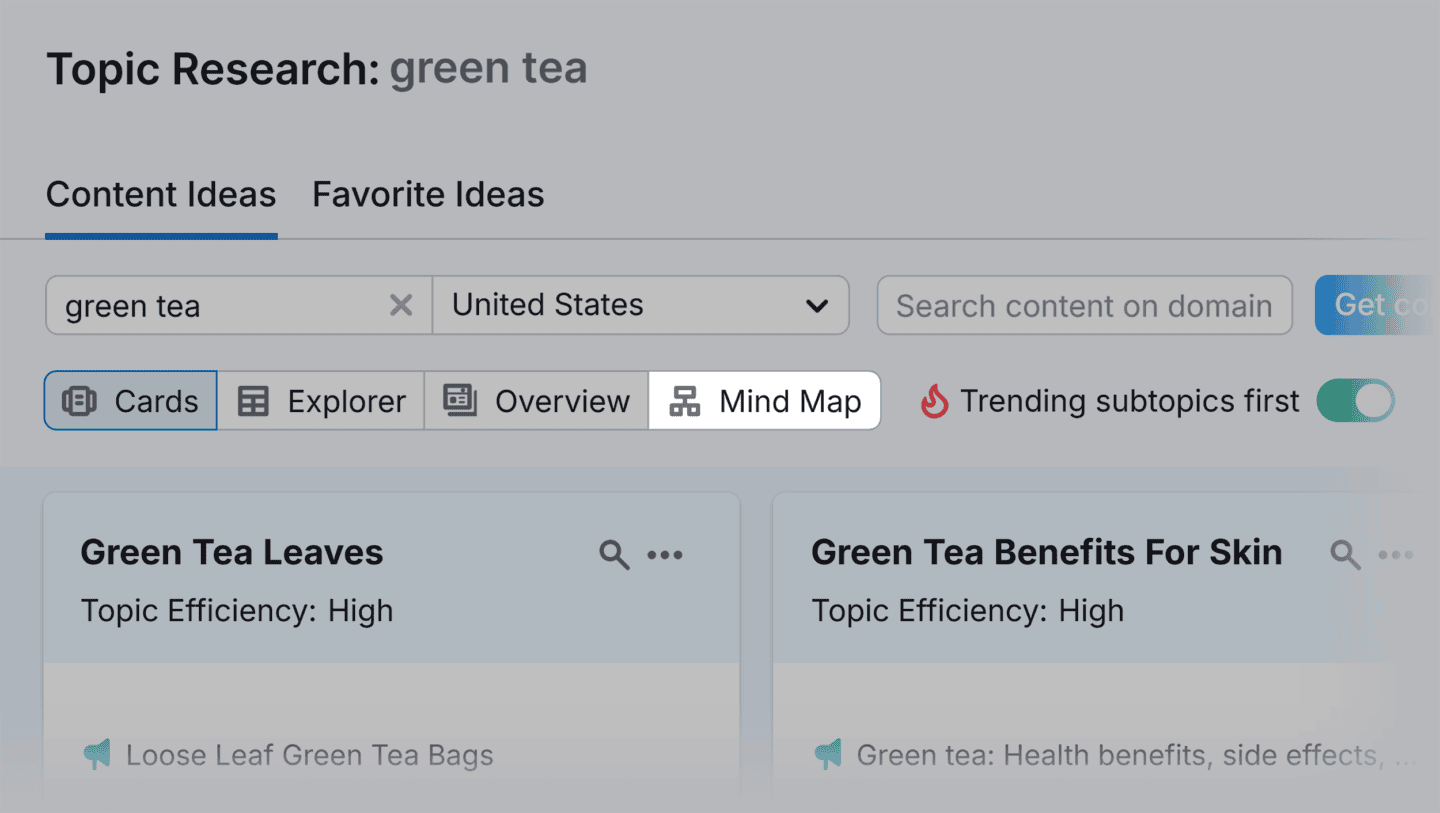This screenshot has width=1440, height=813.
Task: Switch to Explorer view using its icon
Action: pos(252,400)
